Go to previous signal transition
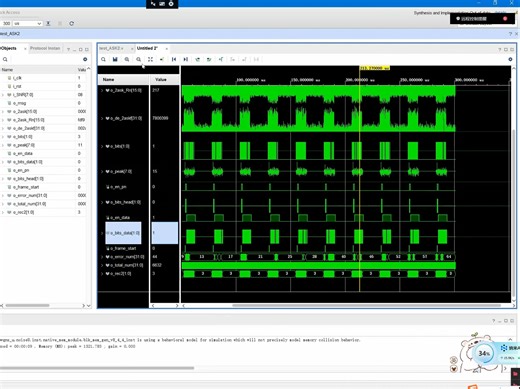This screenshot has width=520, height=389. [197, 59]
